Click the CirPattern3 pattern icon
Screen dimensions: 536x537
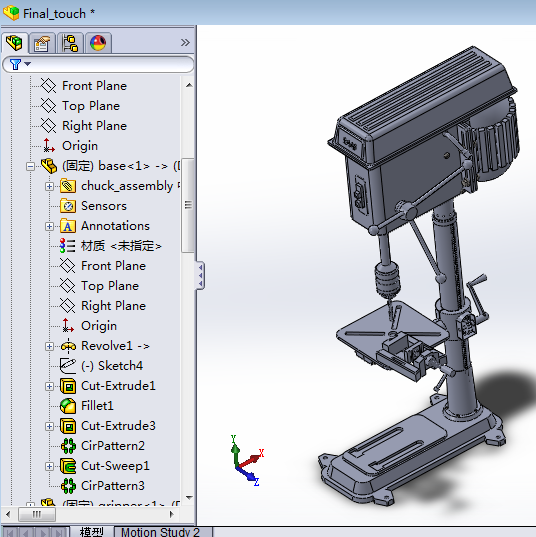68,486
